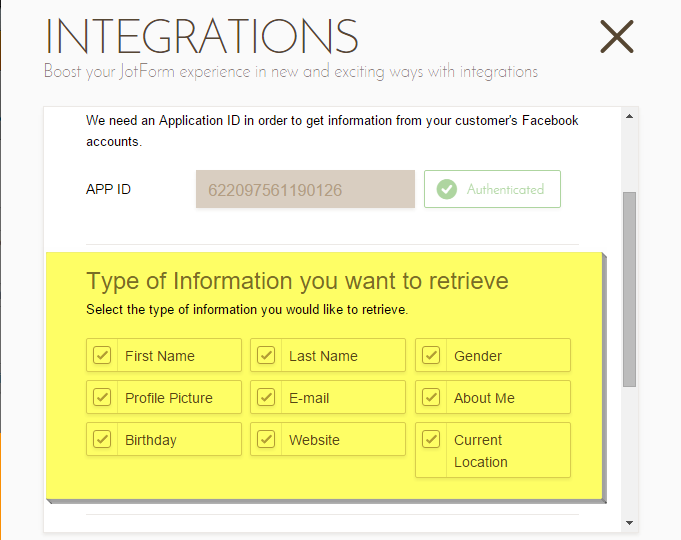Select the Current Location option label
The width and height of the screenshot is (681, 540).
480,451
